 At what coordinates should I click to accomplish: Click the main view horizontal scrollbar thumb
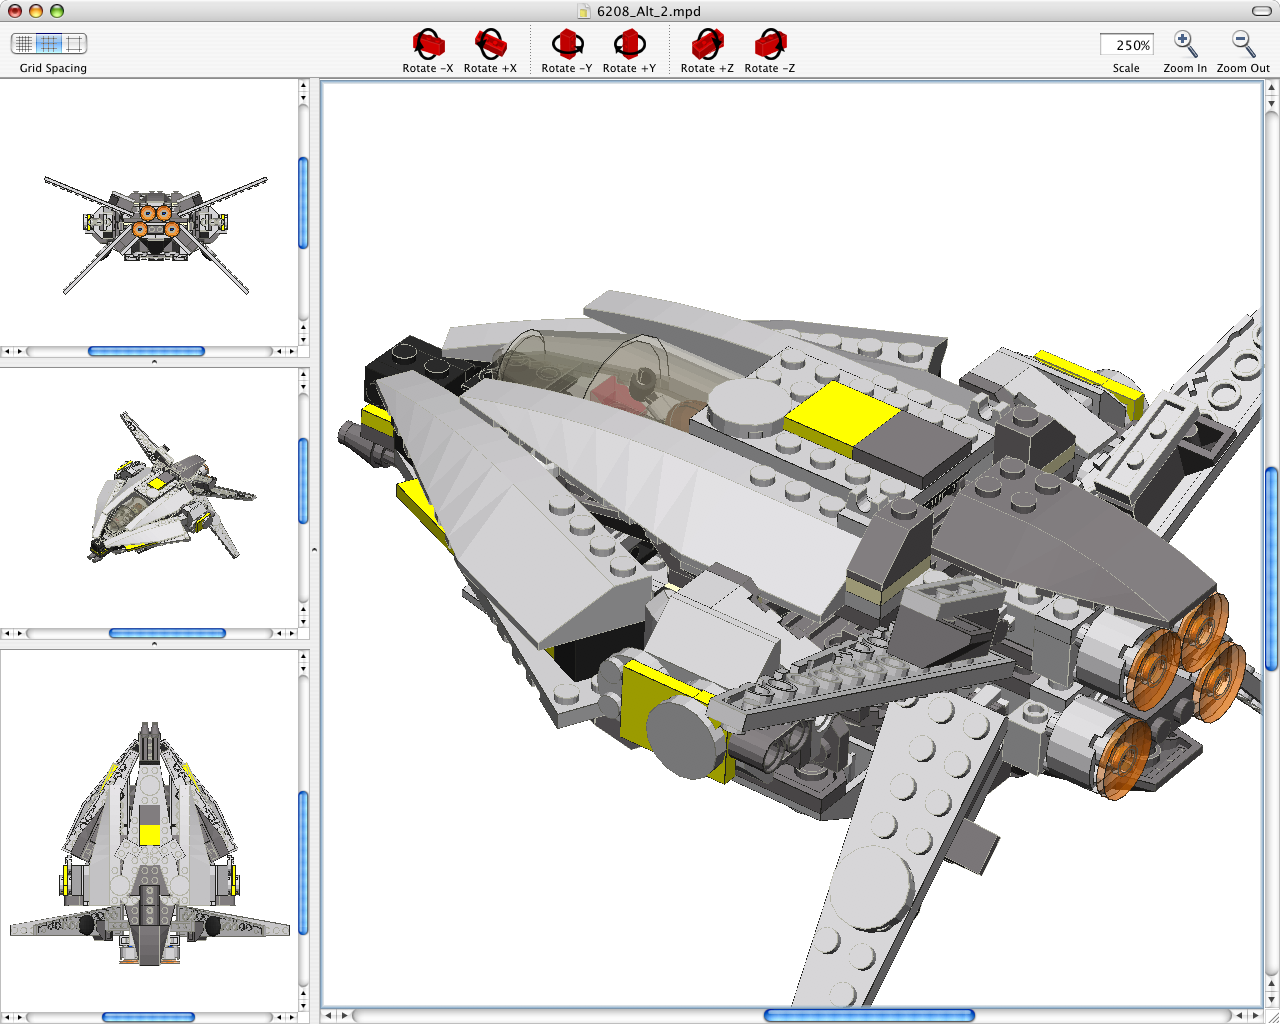pyautogui.click(x=868, y=1015)
